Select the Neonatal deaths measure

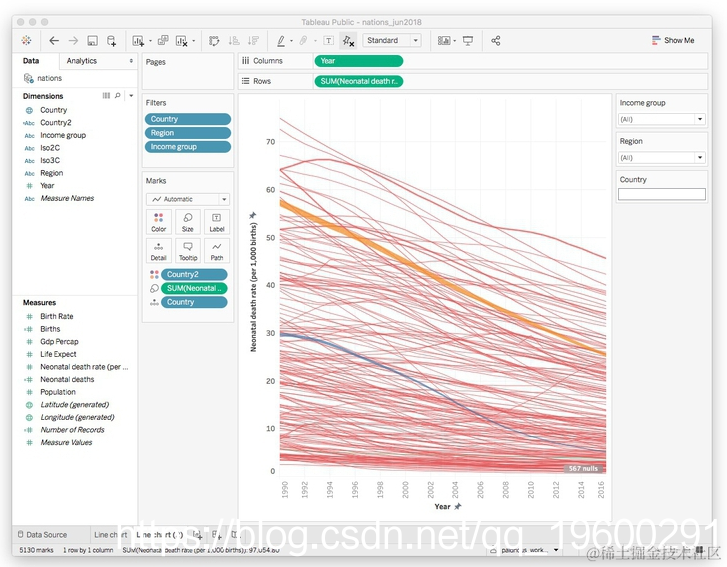tap(67, 379)
